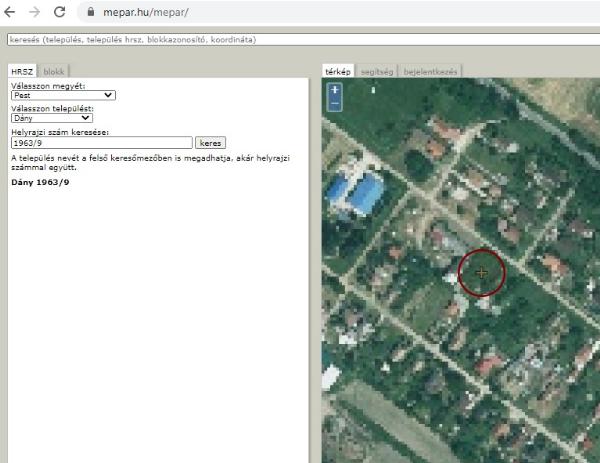Screen dimensions: 600x463
Task: Go back with the browser back arrow
Action: [x=10, y=13]
